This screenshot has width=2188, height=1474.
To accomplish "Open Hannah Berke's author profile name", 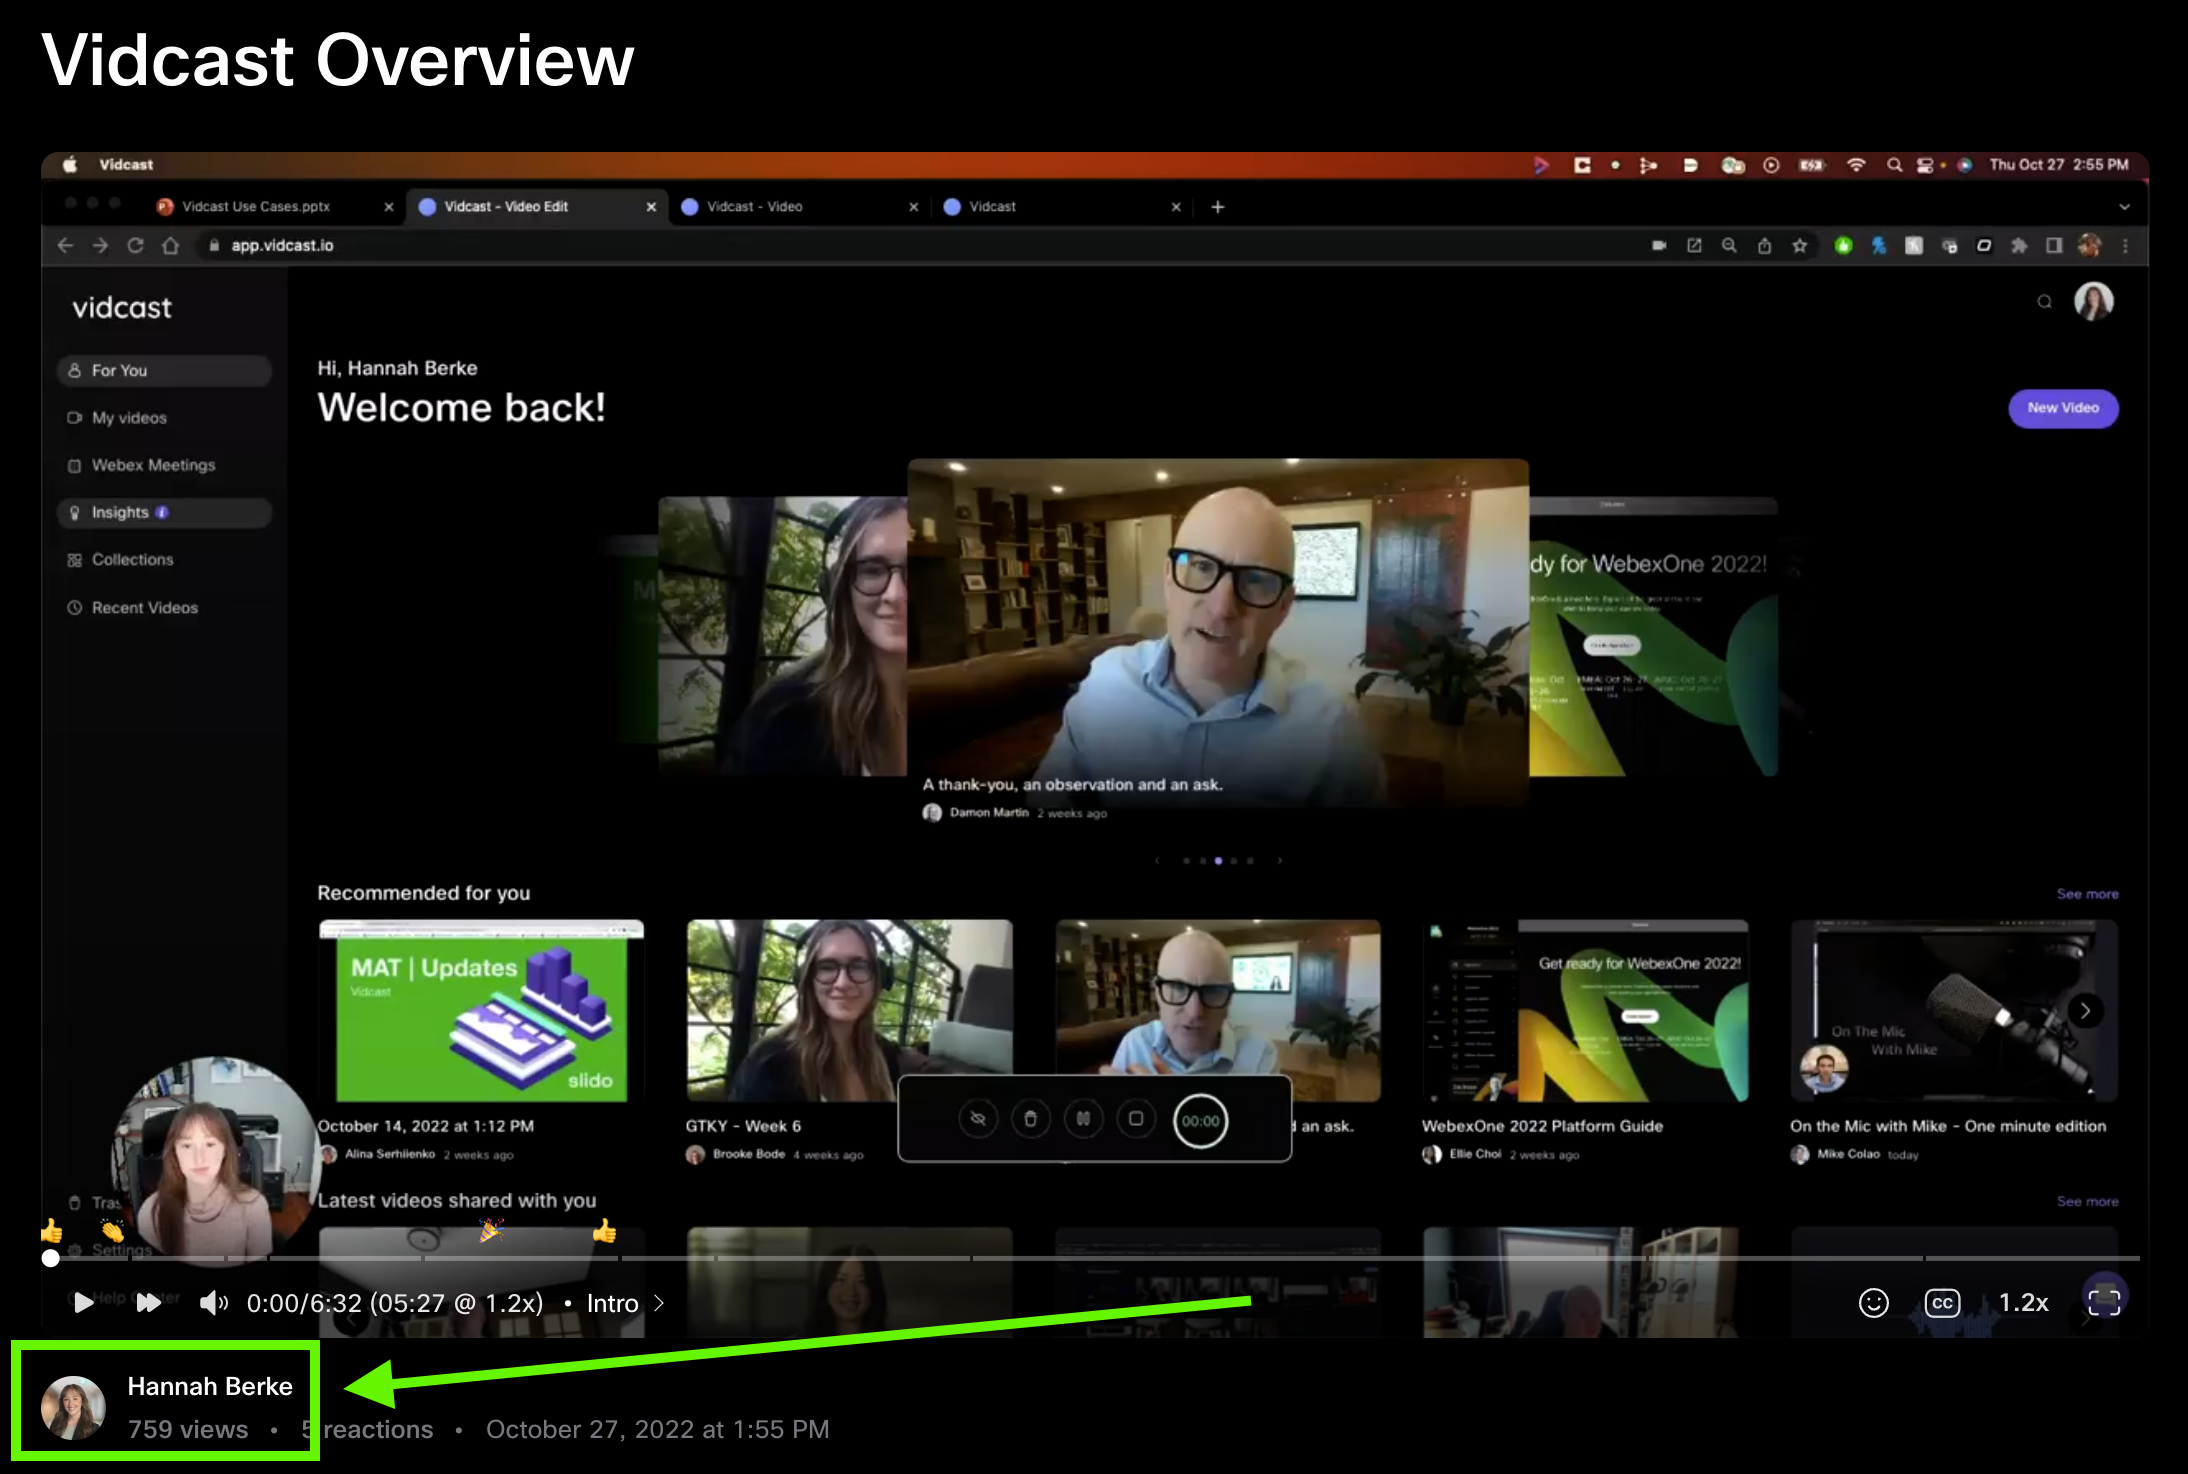I will click(x=210, y=1386).
